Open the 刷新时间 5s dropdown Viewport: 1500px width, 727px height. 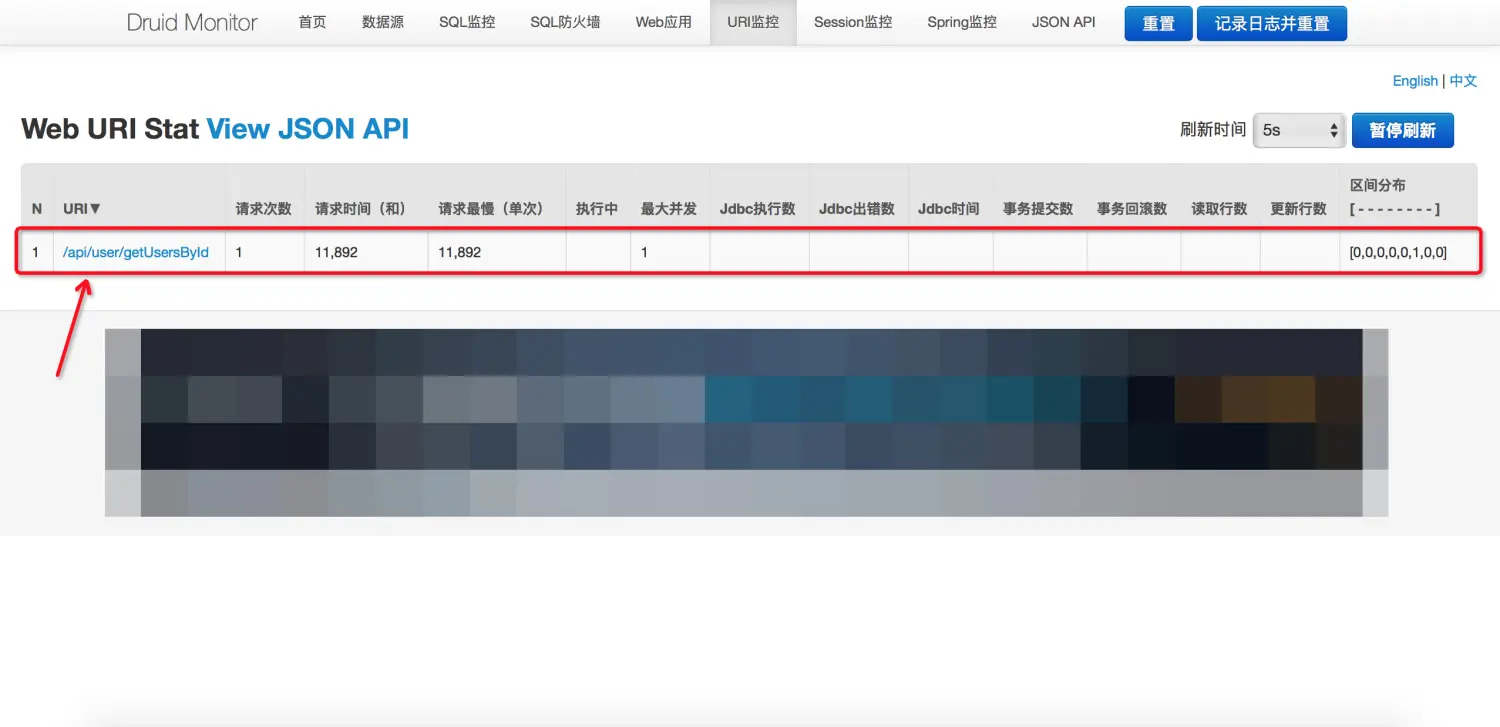(1299, 130)
